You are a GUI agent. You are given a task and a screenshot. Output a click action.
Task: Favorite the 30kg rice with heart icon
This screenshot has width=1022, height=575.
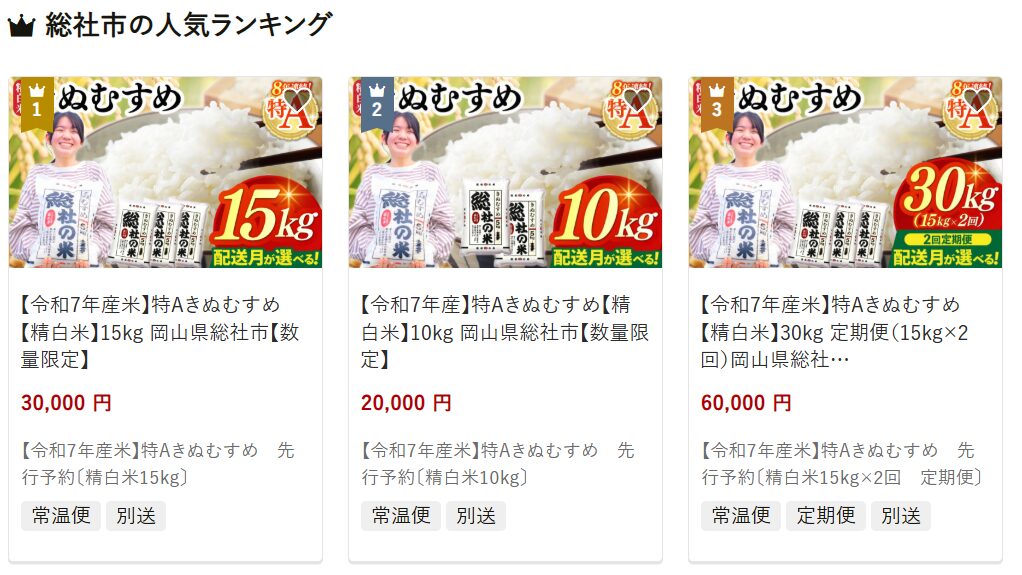(978, 101)
